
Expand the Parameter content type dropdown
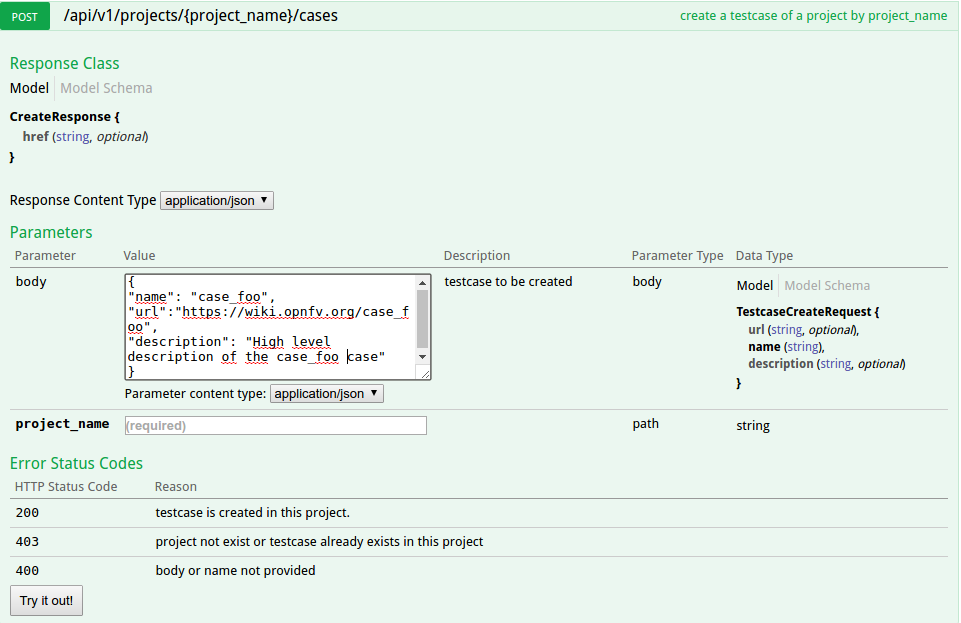pos(326,394)
